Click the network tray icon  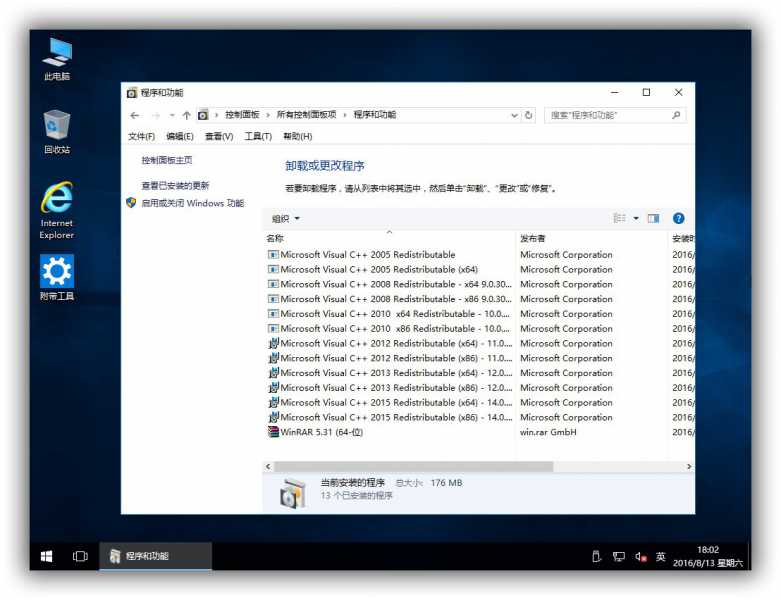tap(618, 557)
